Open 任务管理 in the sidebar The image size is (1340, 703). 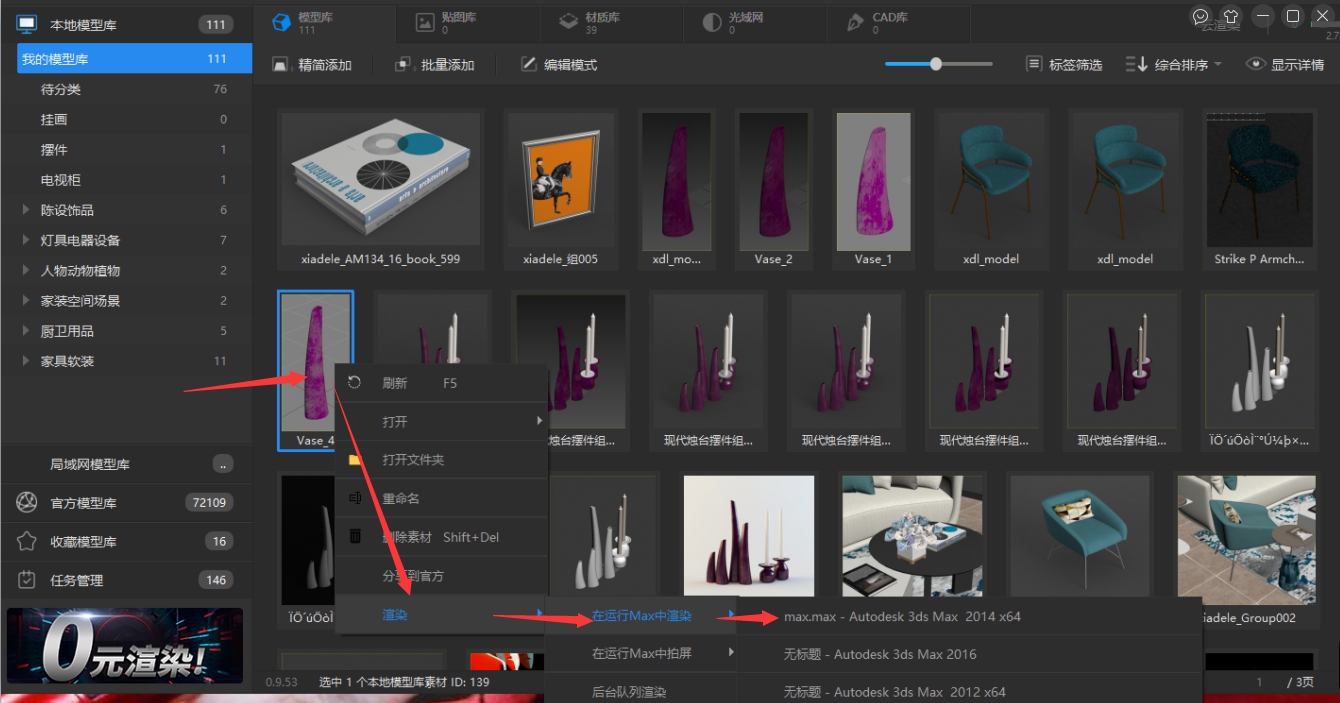tap(126, 579)
